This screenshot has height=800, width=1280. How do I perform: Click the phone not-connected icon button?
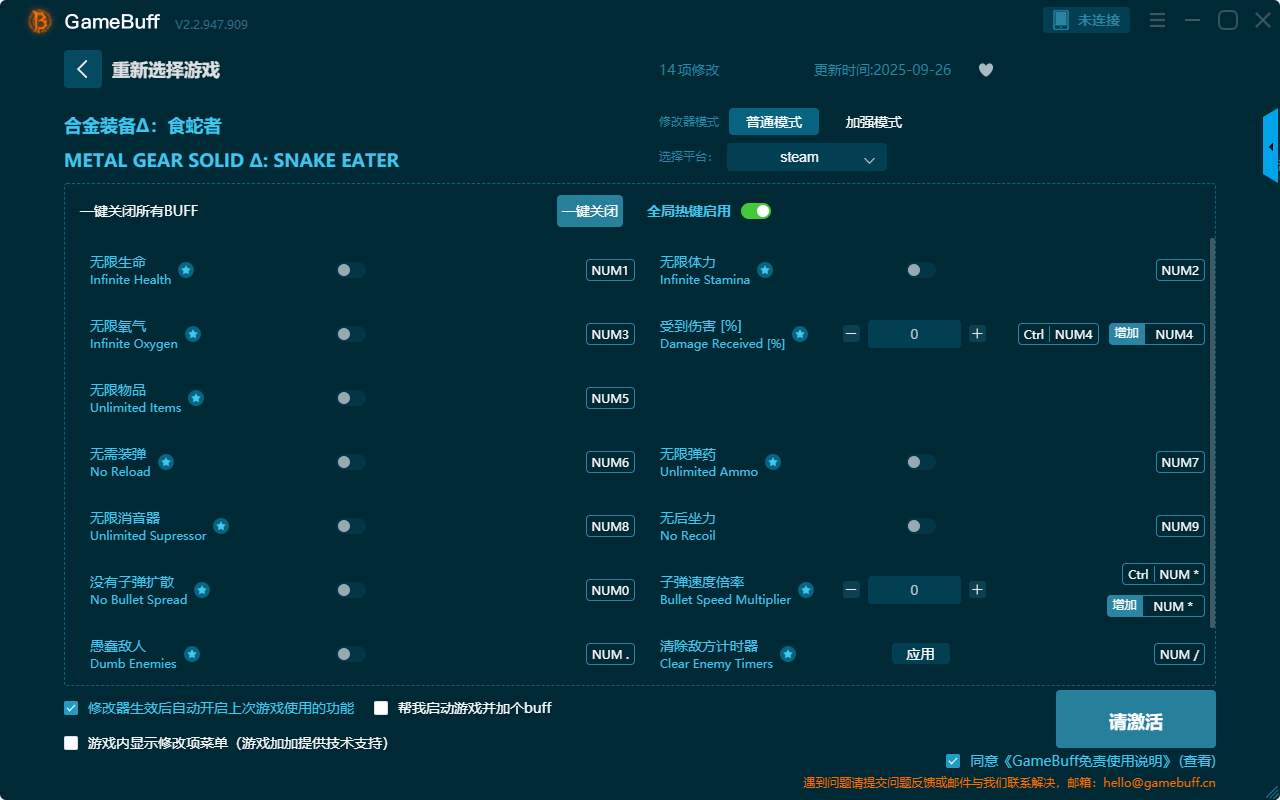[x=1087, y=20]
